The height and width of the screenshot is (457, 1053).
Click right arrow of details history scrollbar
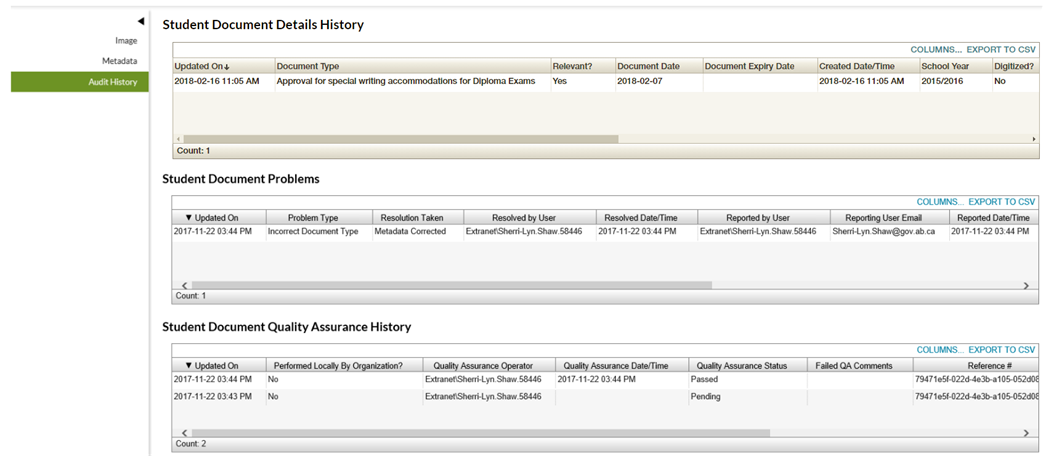[x=1034, y=139]
